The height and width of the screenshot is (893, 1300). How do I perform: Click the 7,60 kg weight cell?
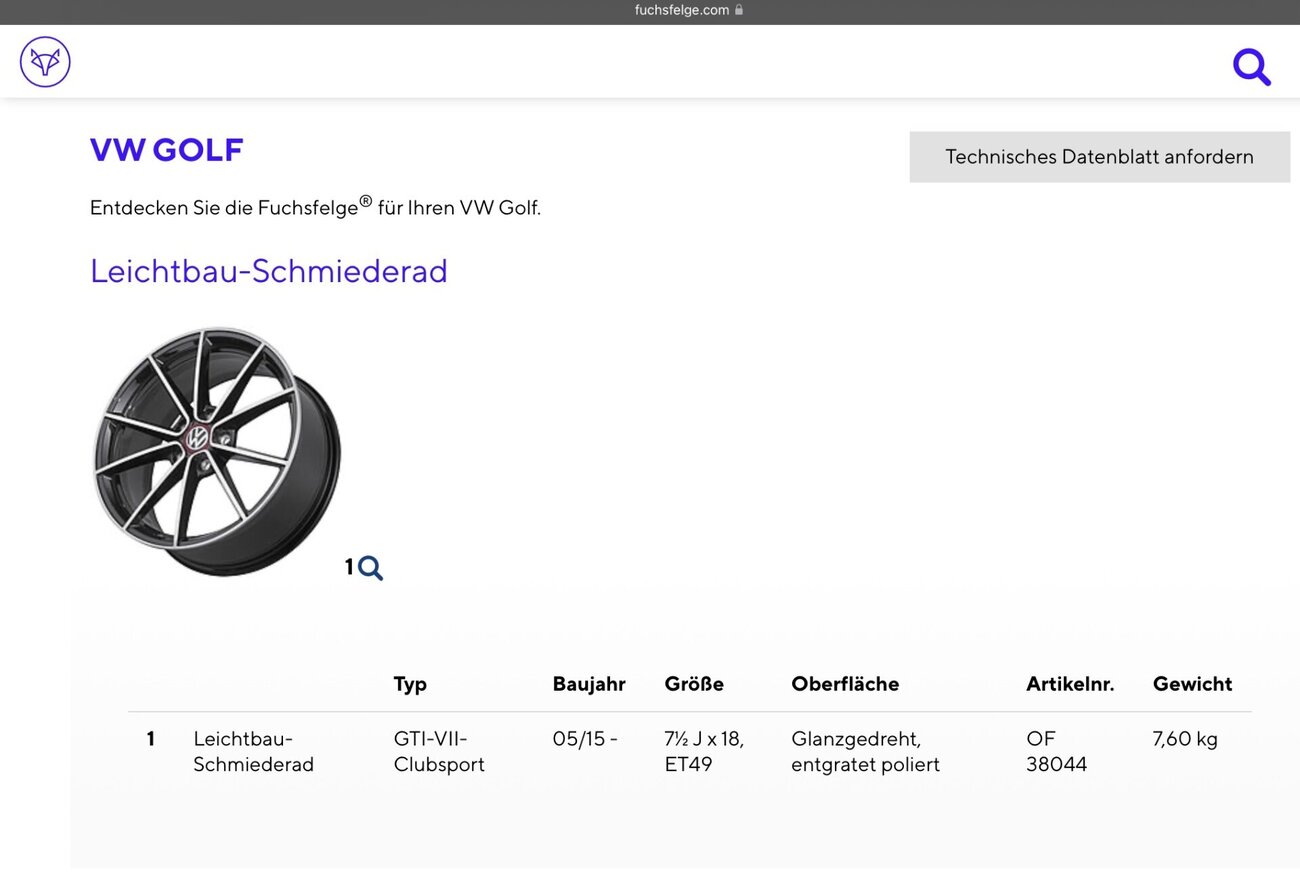point(1185,739)
